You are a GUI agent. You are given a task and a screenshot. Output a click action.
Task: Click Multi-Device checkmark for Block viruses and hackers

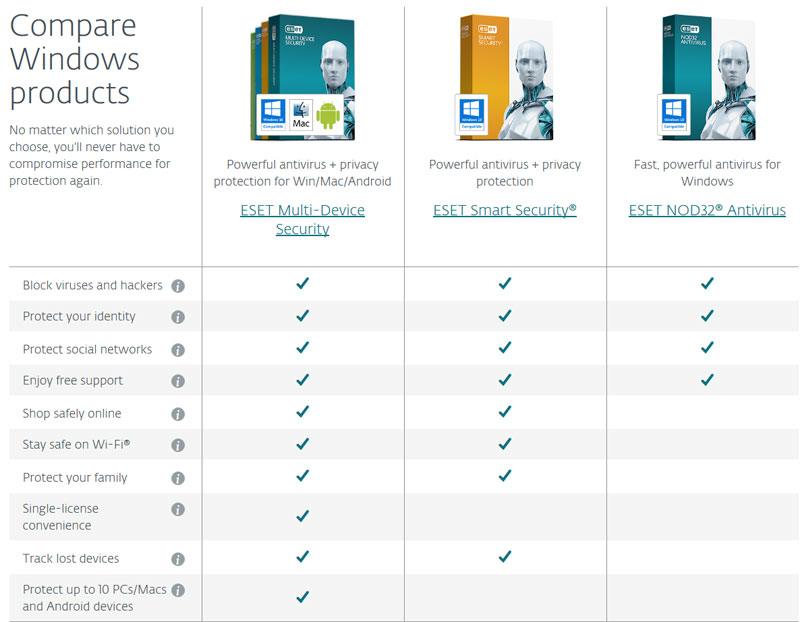pyautogui.click(x=303, y=283)
